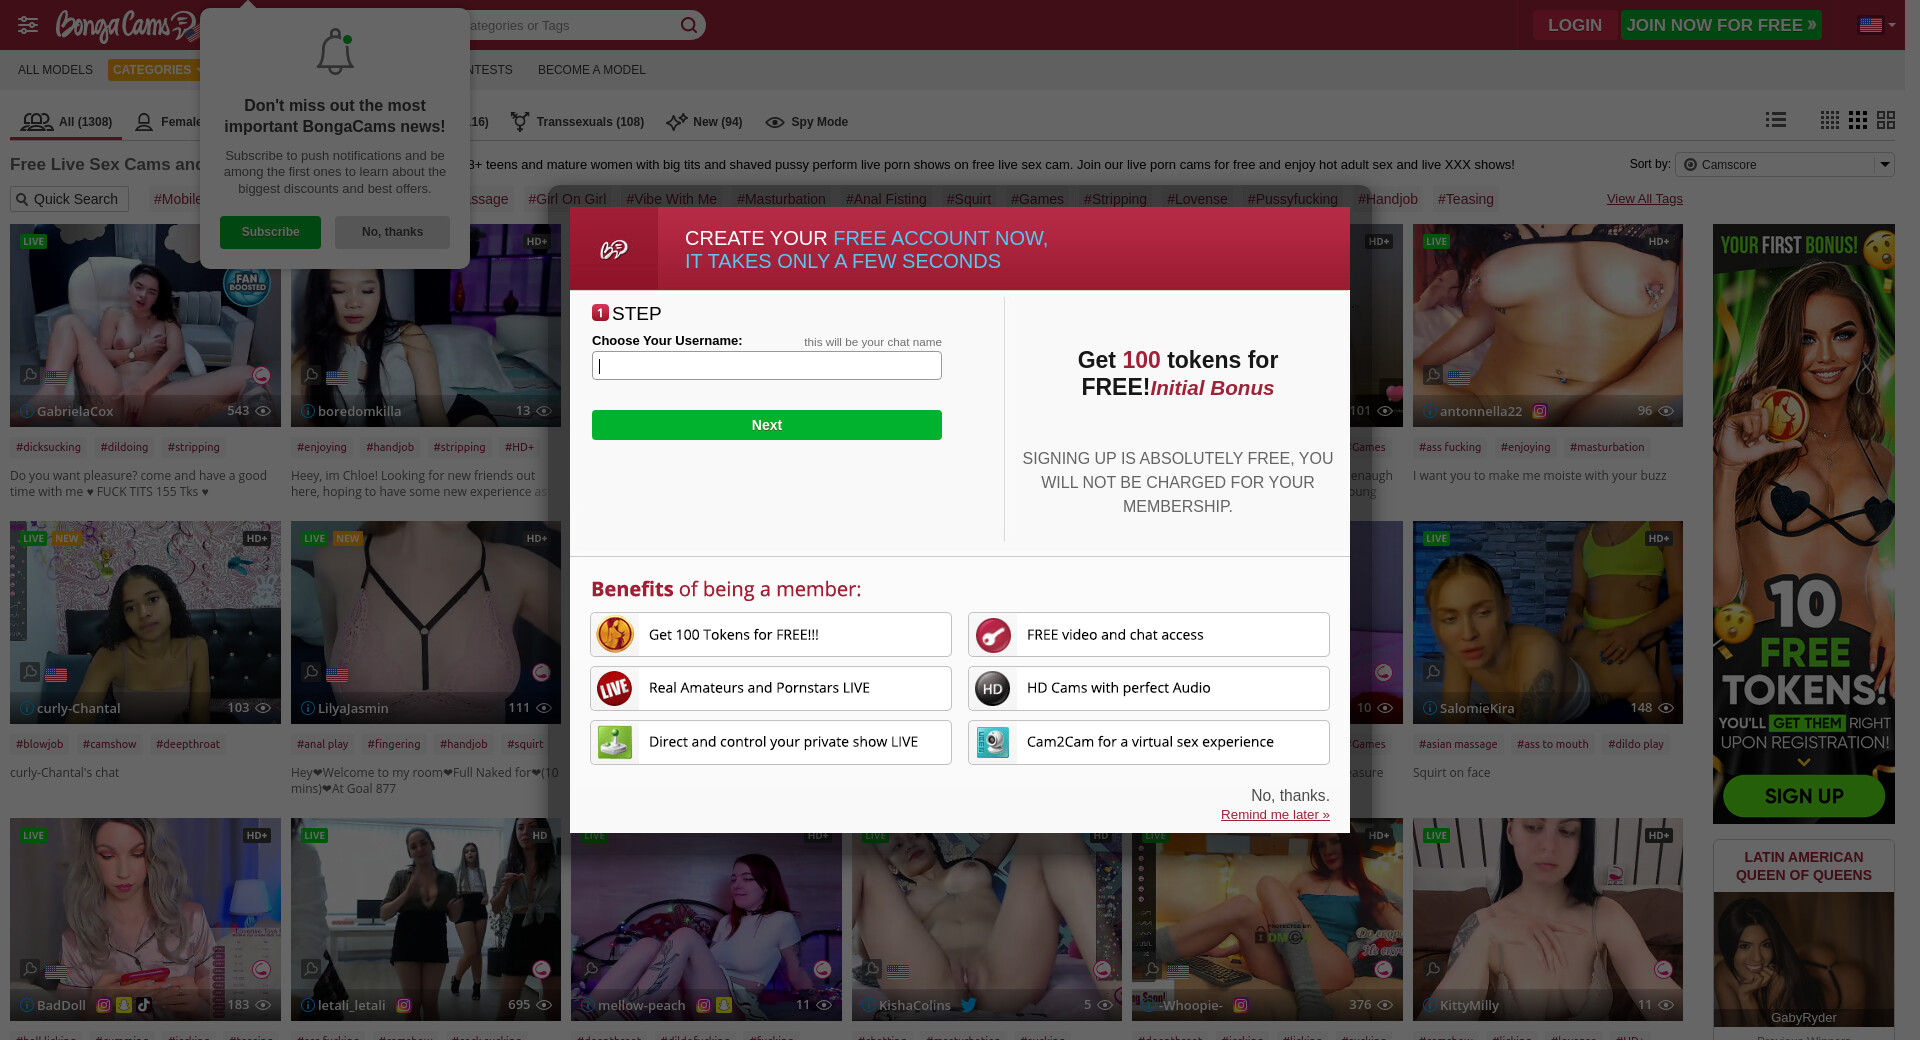Select the smallest thumbnail grid view
This screenshot has width=1920, height=1040.
click(x=1830, y=120)
